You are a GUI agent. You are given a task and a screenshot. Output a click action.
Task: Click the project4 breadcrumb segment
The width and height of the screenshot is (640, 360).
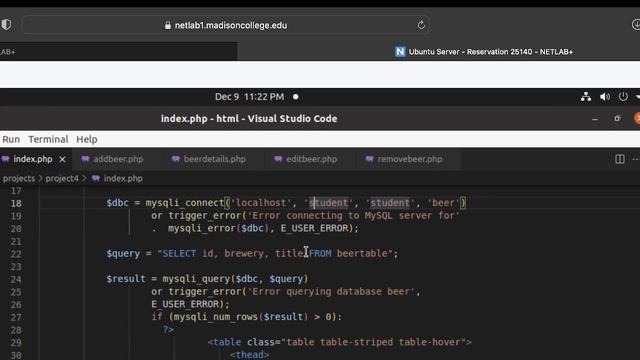62,178
